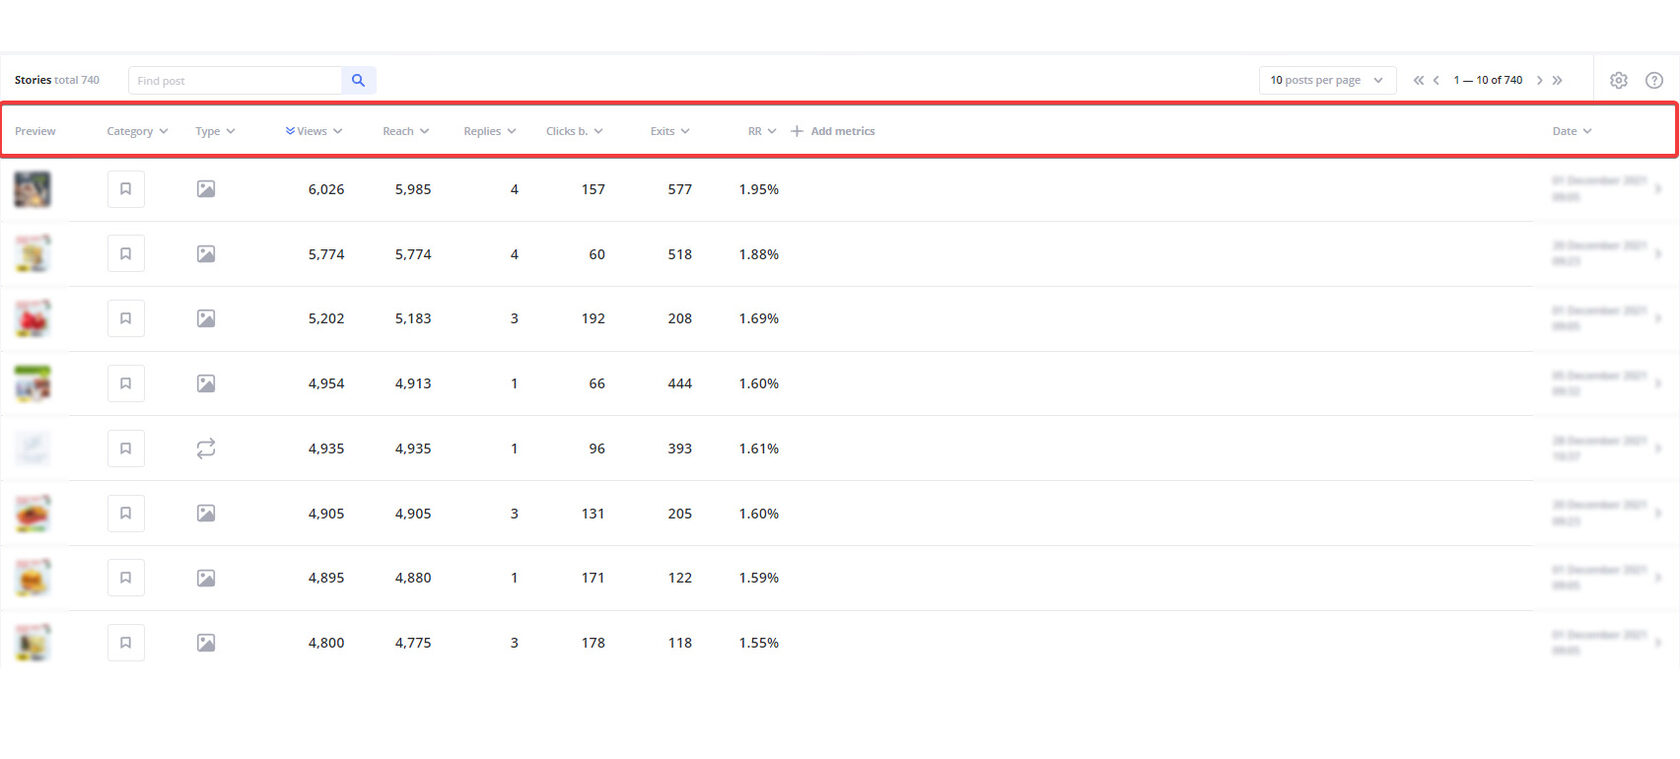The height and width of the screenshot is (759, 1680).
Task: Open the table settings gear icon
Action: (1618, 80)
